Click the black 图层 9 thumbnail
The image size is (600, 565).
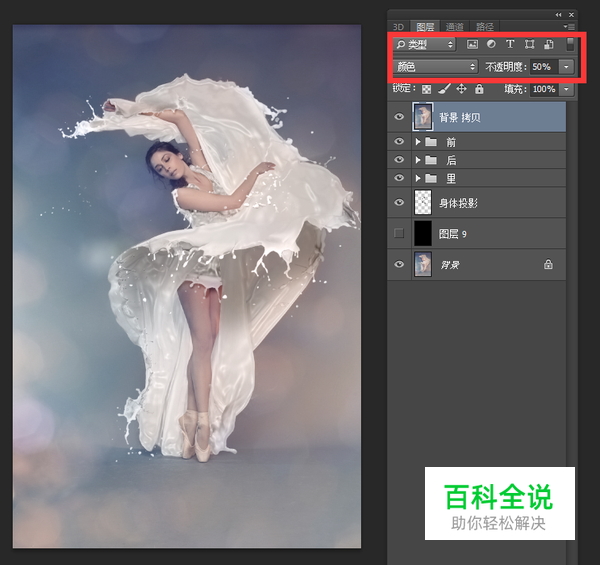click(x=423, y=233)
